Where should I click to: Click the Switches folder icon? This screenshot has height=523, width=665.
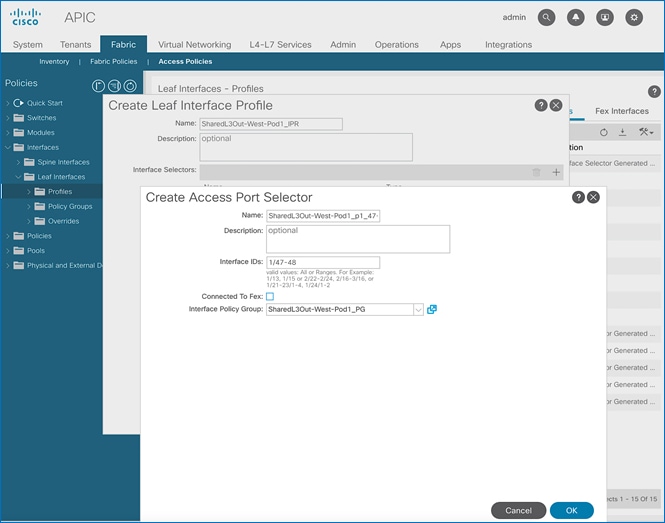(x=19, y=117)
